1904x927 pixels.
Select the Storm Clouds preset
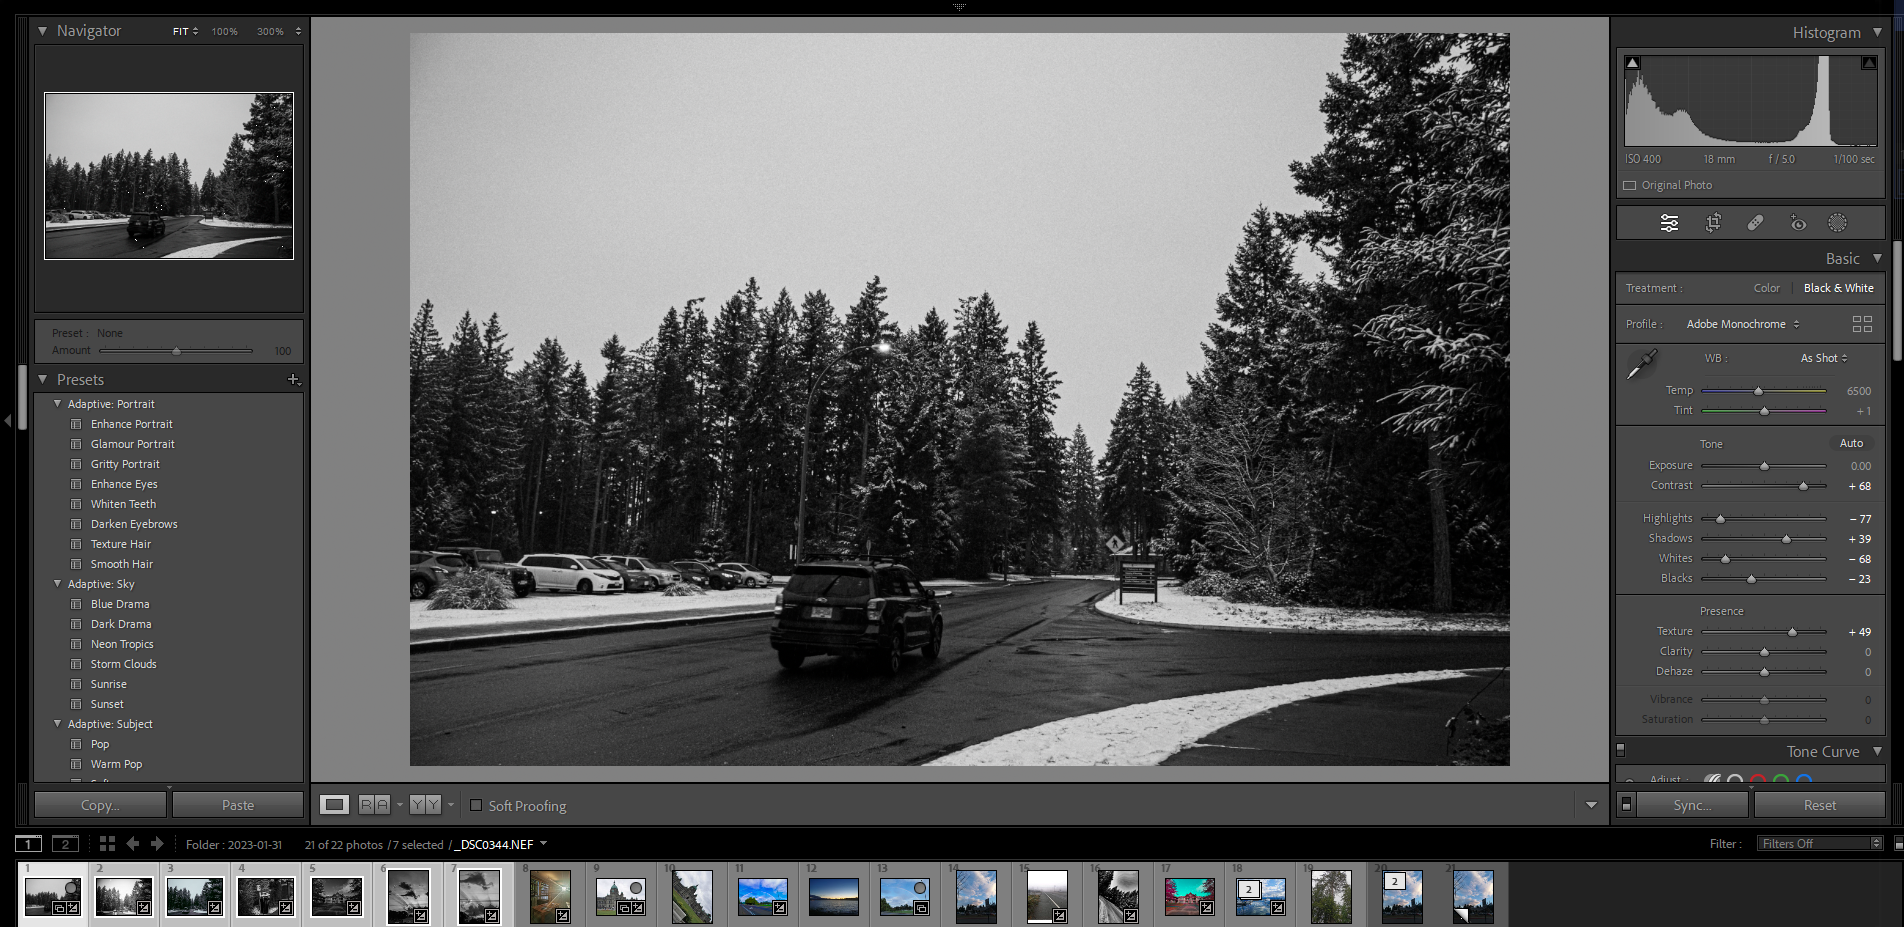pyautogui.click(x=123, y=664)
